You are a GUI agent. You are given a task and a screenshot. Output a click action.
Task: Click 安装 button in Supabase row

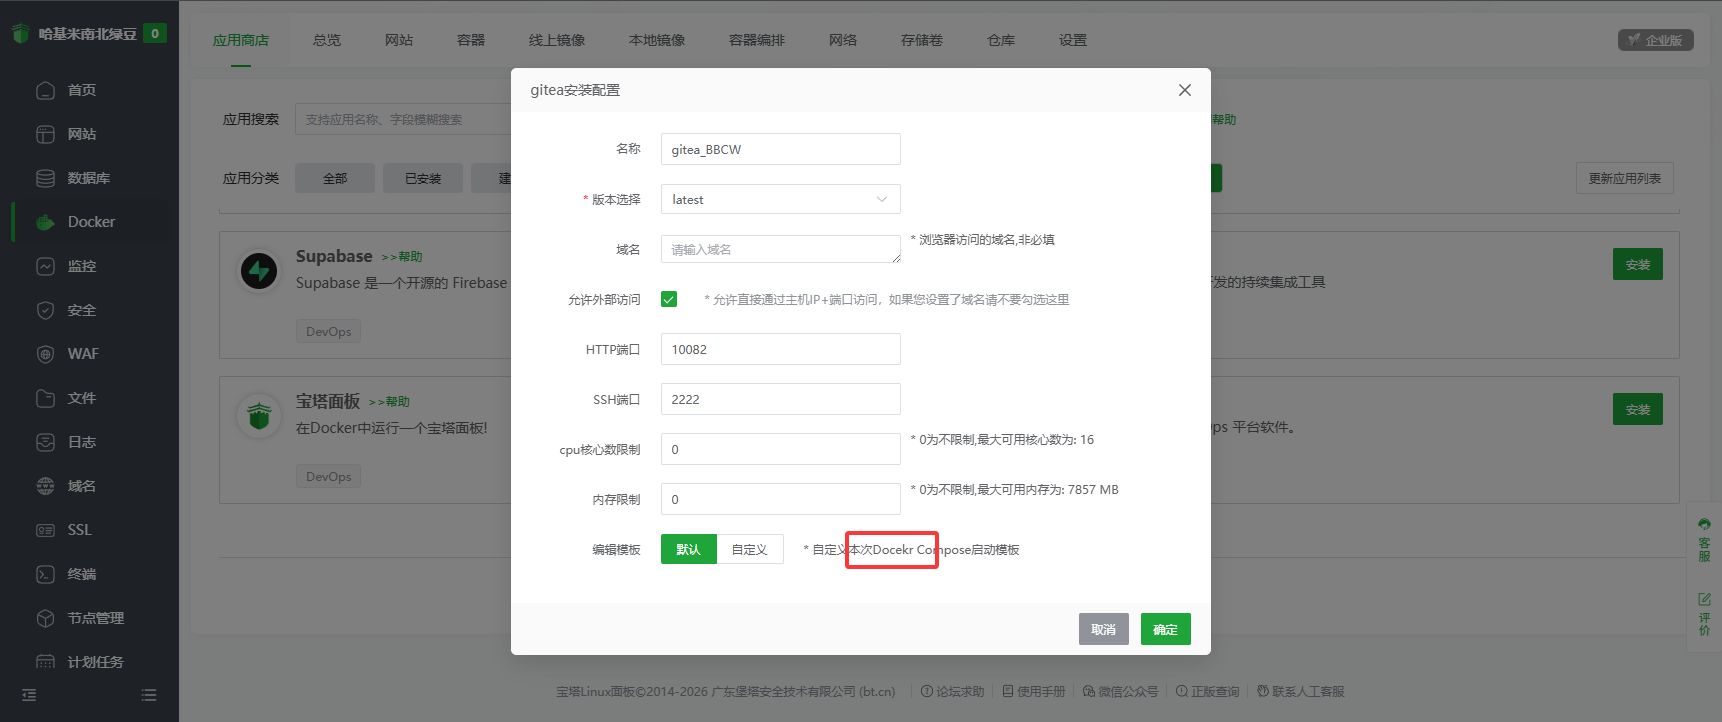(x=1638, y=264)
